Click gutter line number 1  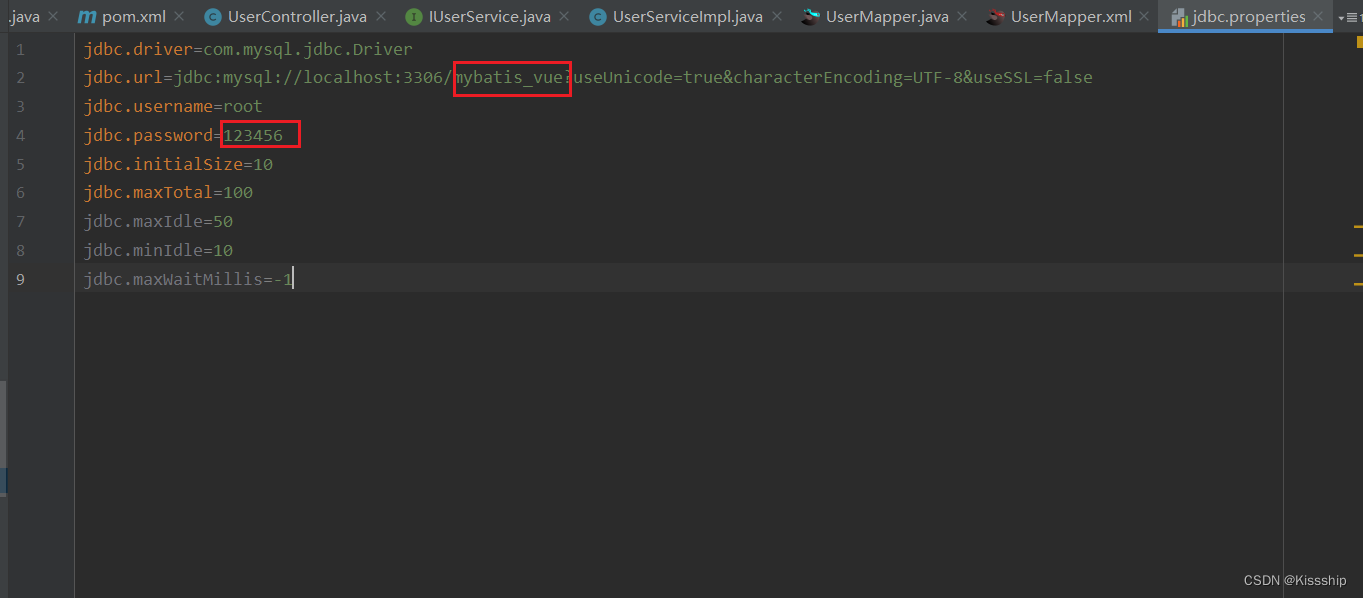pyautogui.click(x=21, y=49)
